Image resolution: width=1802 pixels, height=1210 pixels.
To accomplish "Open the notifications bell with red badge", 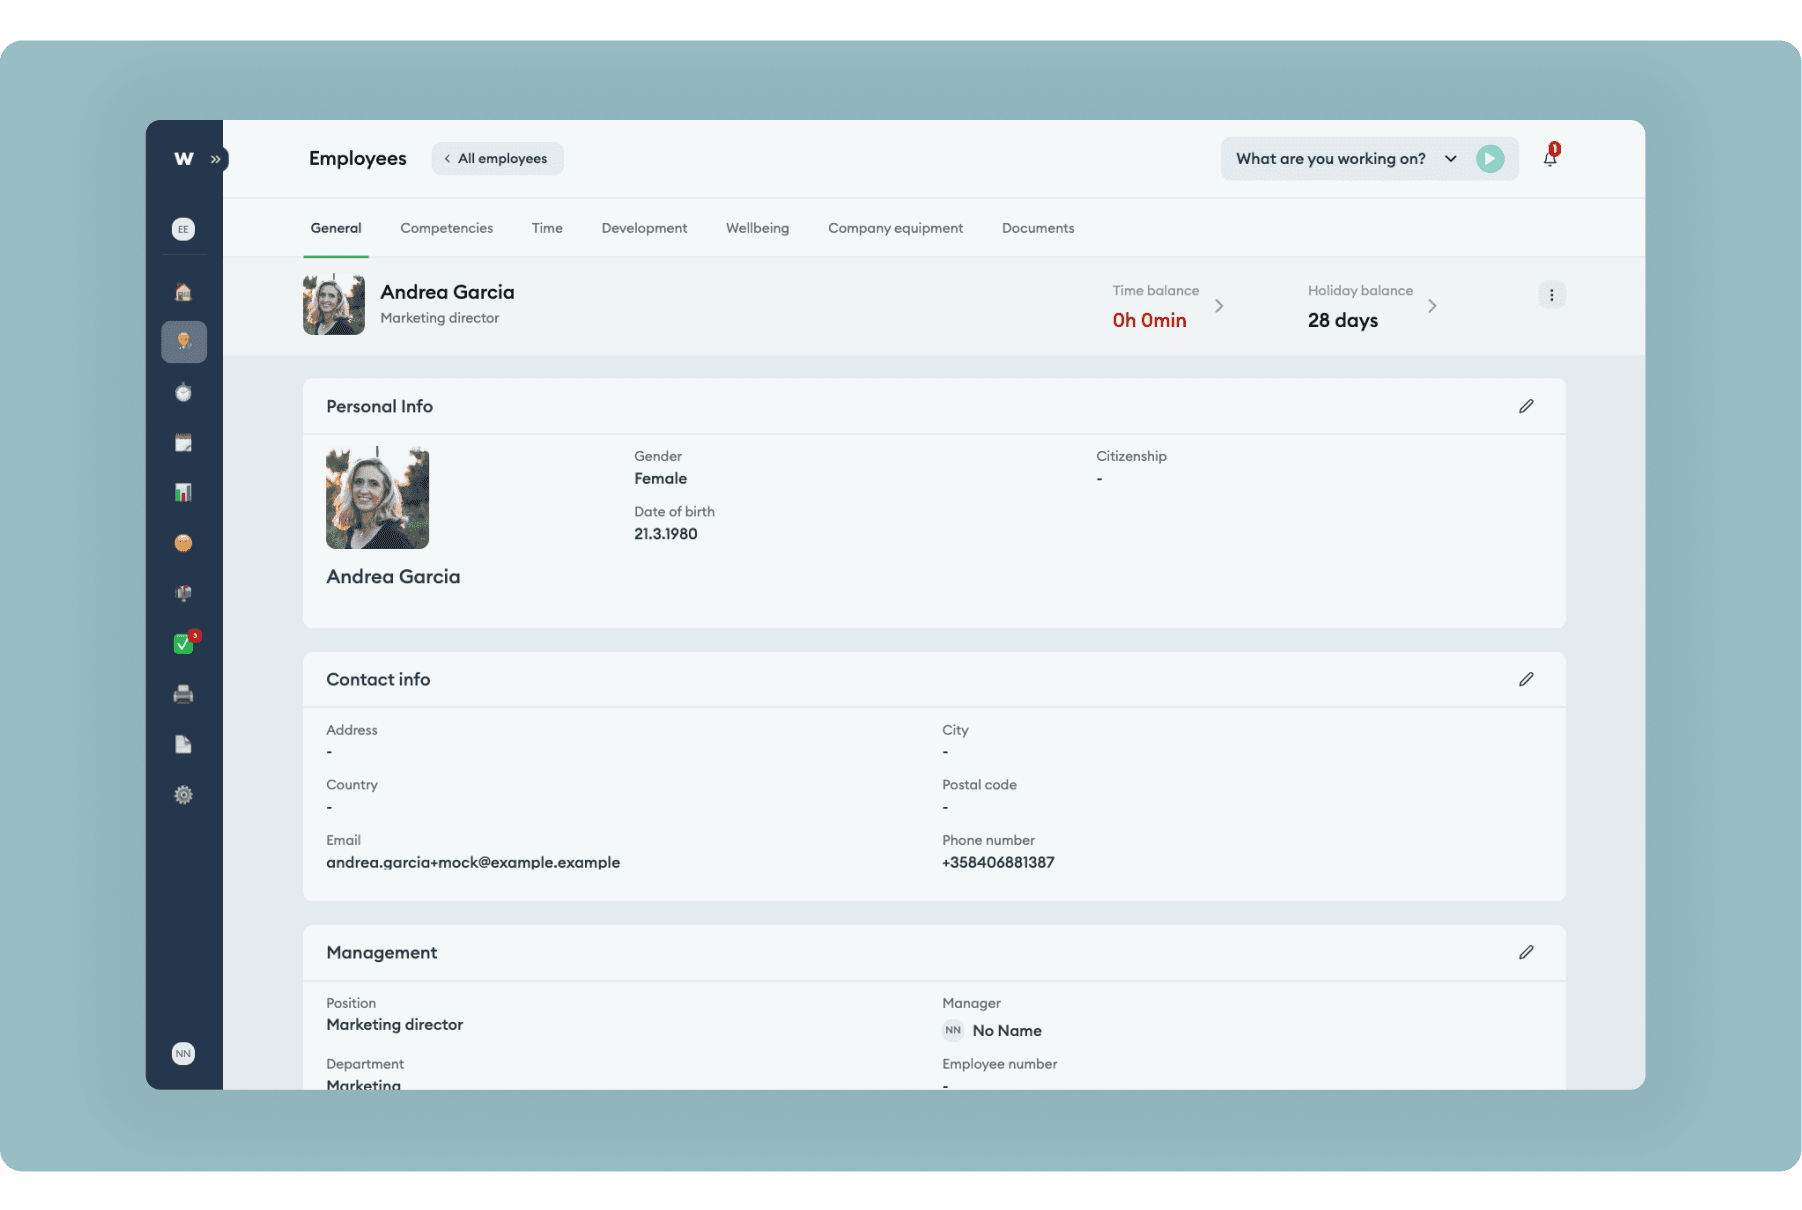I will (1551, 158).
